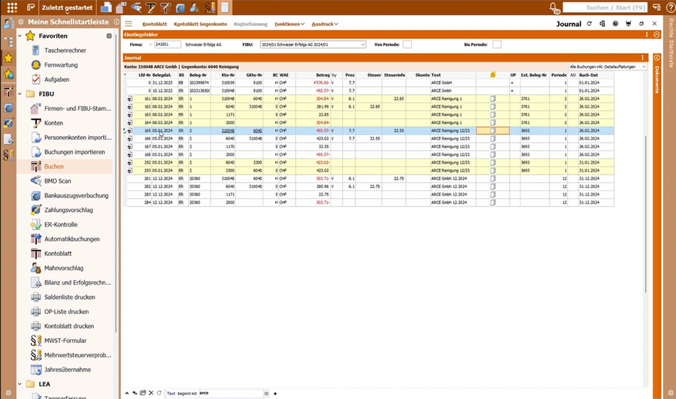Screen dimensions: 676x399
Task: Click the Kontoblatt Gegenkonto menu item
Action: [x=200, y=24]
